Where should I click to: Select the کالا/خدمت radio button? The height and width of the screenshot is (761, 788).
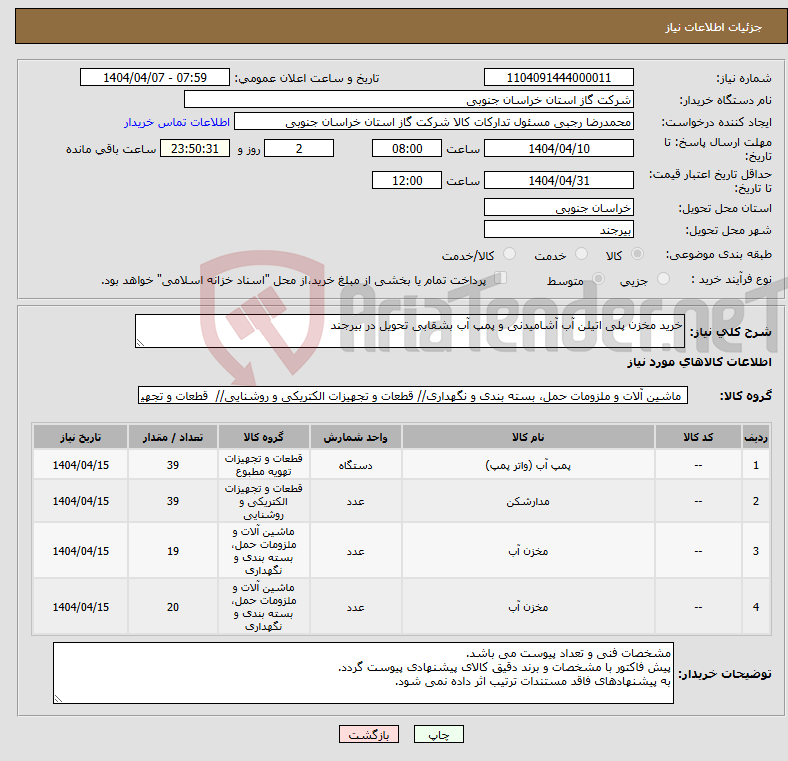click(509, 254)
